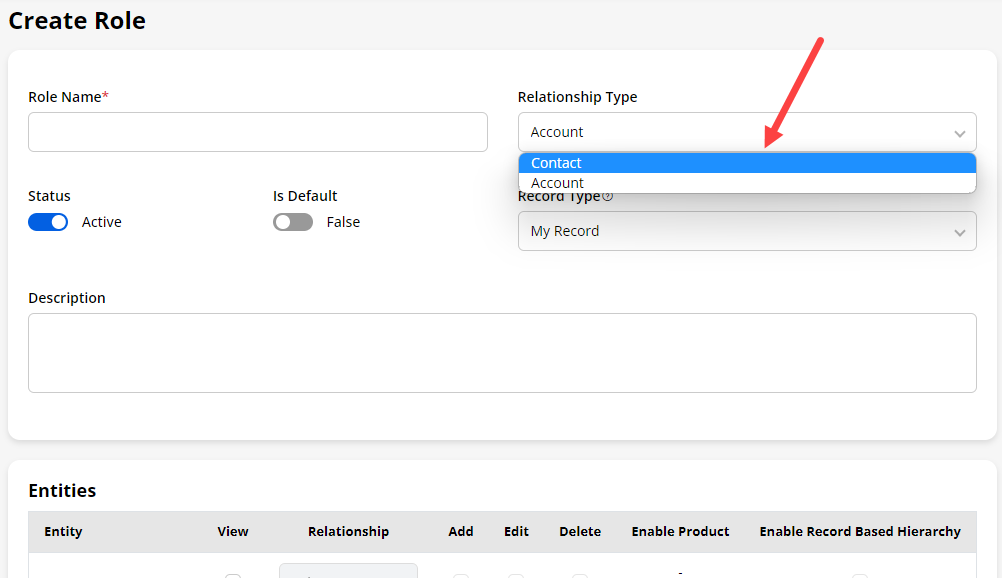Click the Edit column header
Screen dimensions: 1002x578
point(516,531)
